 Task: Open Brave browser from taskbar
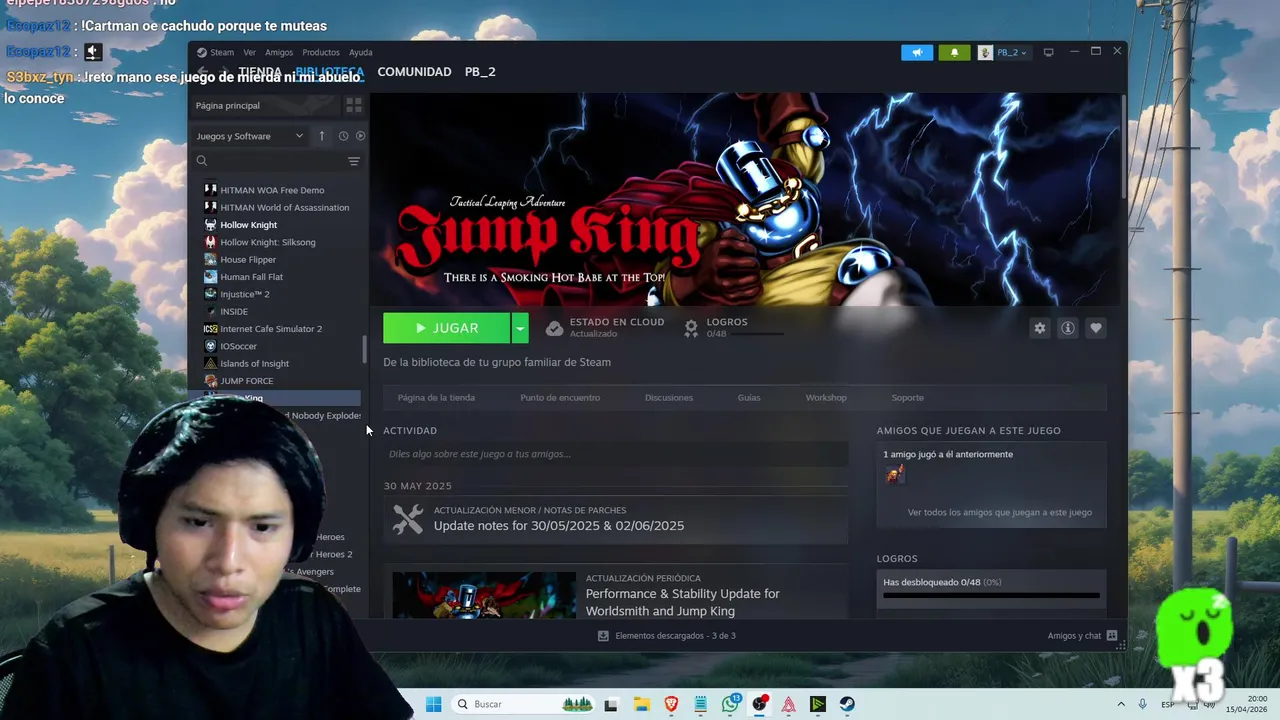(671, 704)
